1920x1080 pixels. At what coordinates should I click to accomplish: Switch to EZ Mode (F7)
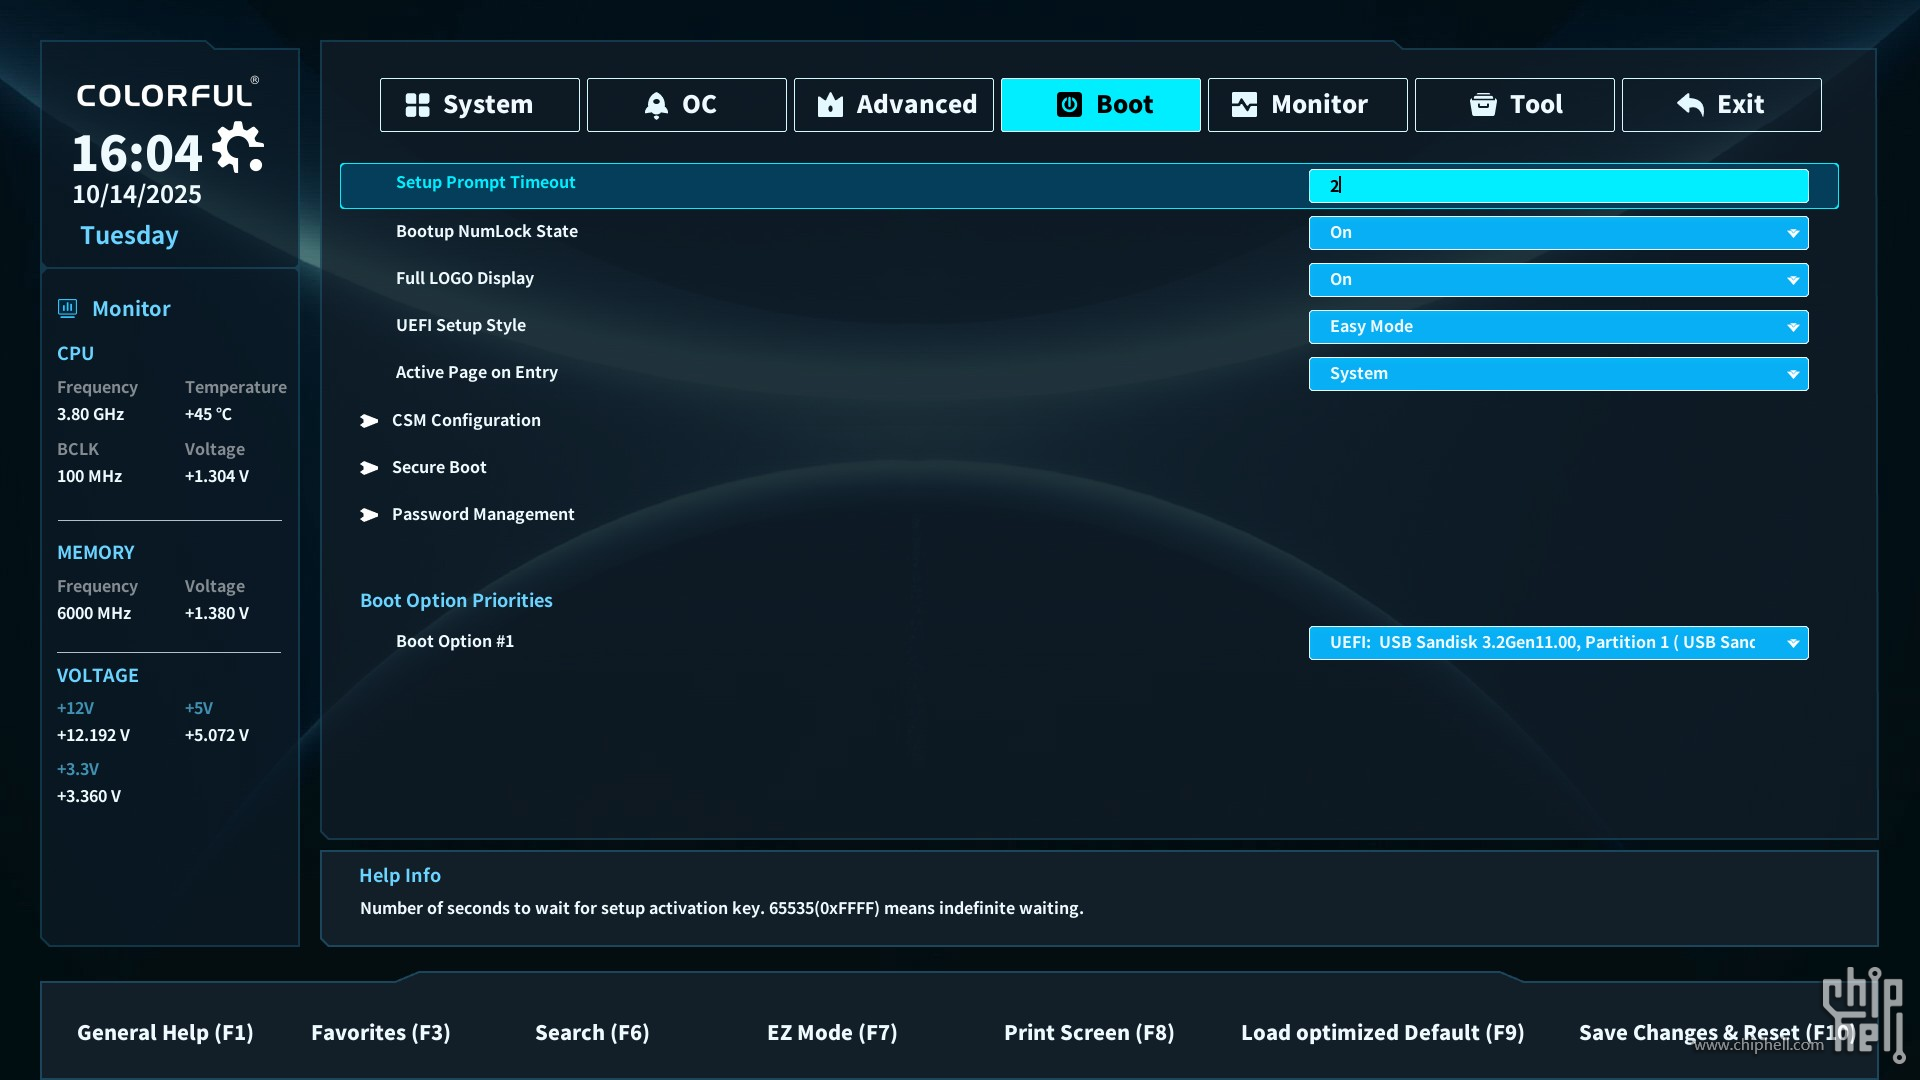[832, 1033]
